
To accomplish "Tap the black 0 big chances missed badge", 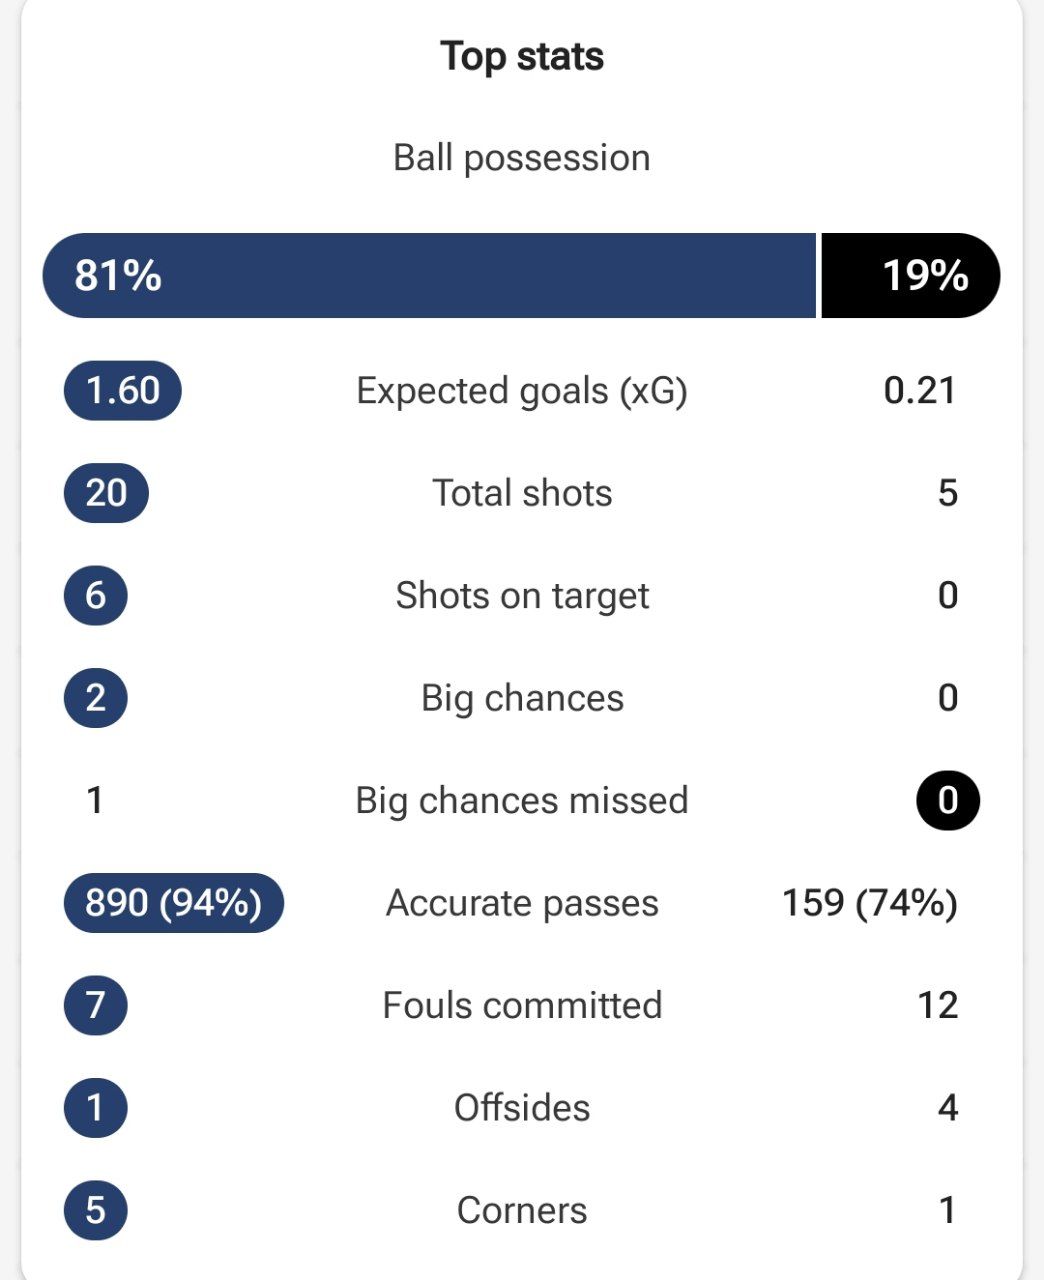I will tap(948, 801).
